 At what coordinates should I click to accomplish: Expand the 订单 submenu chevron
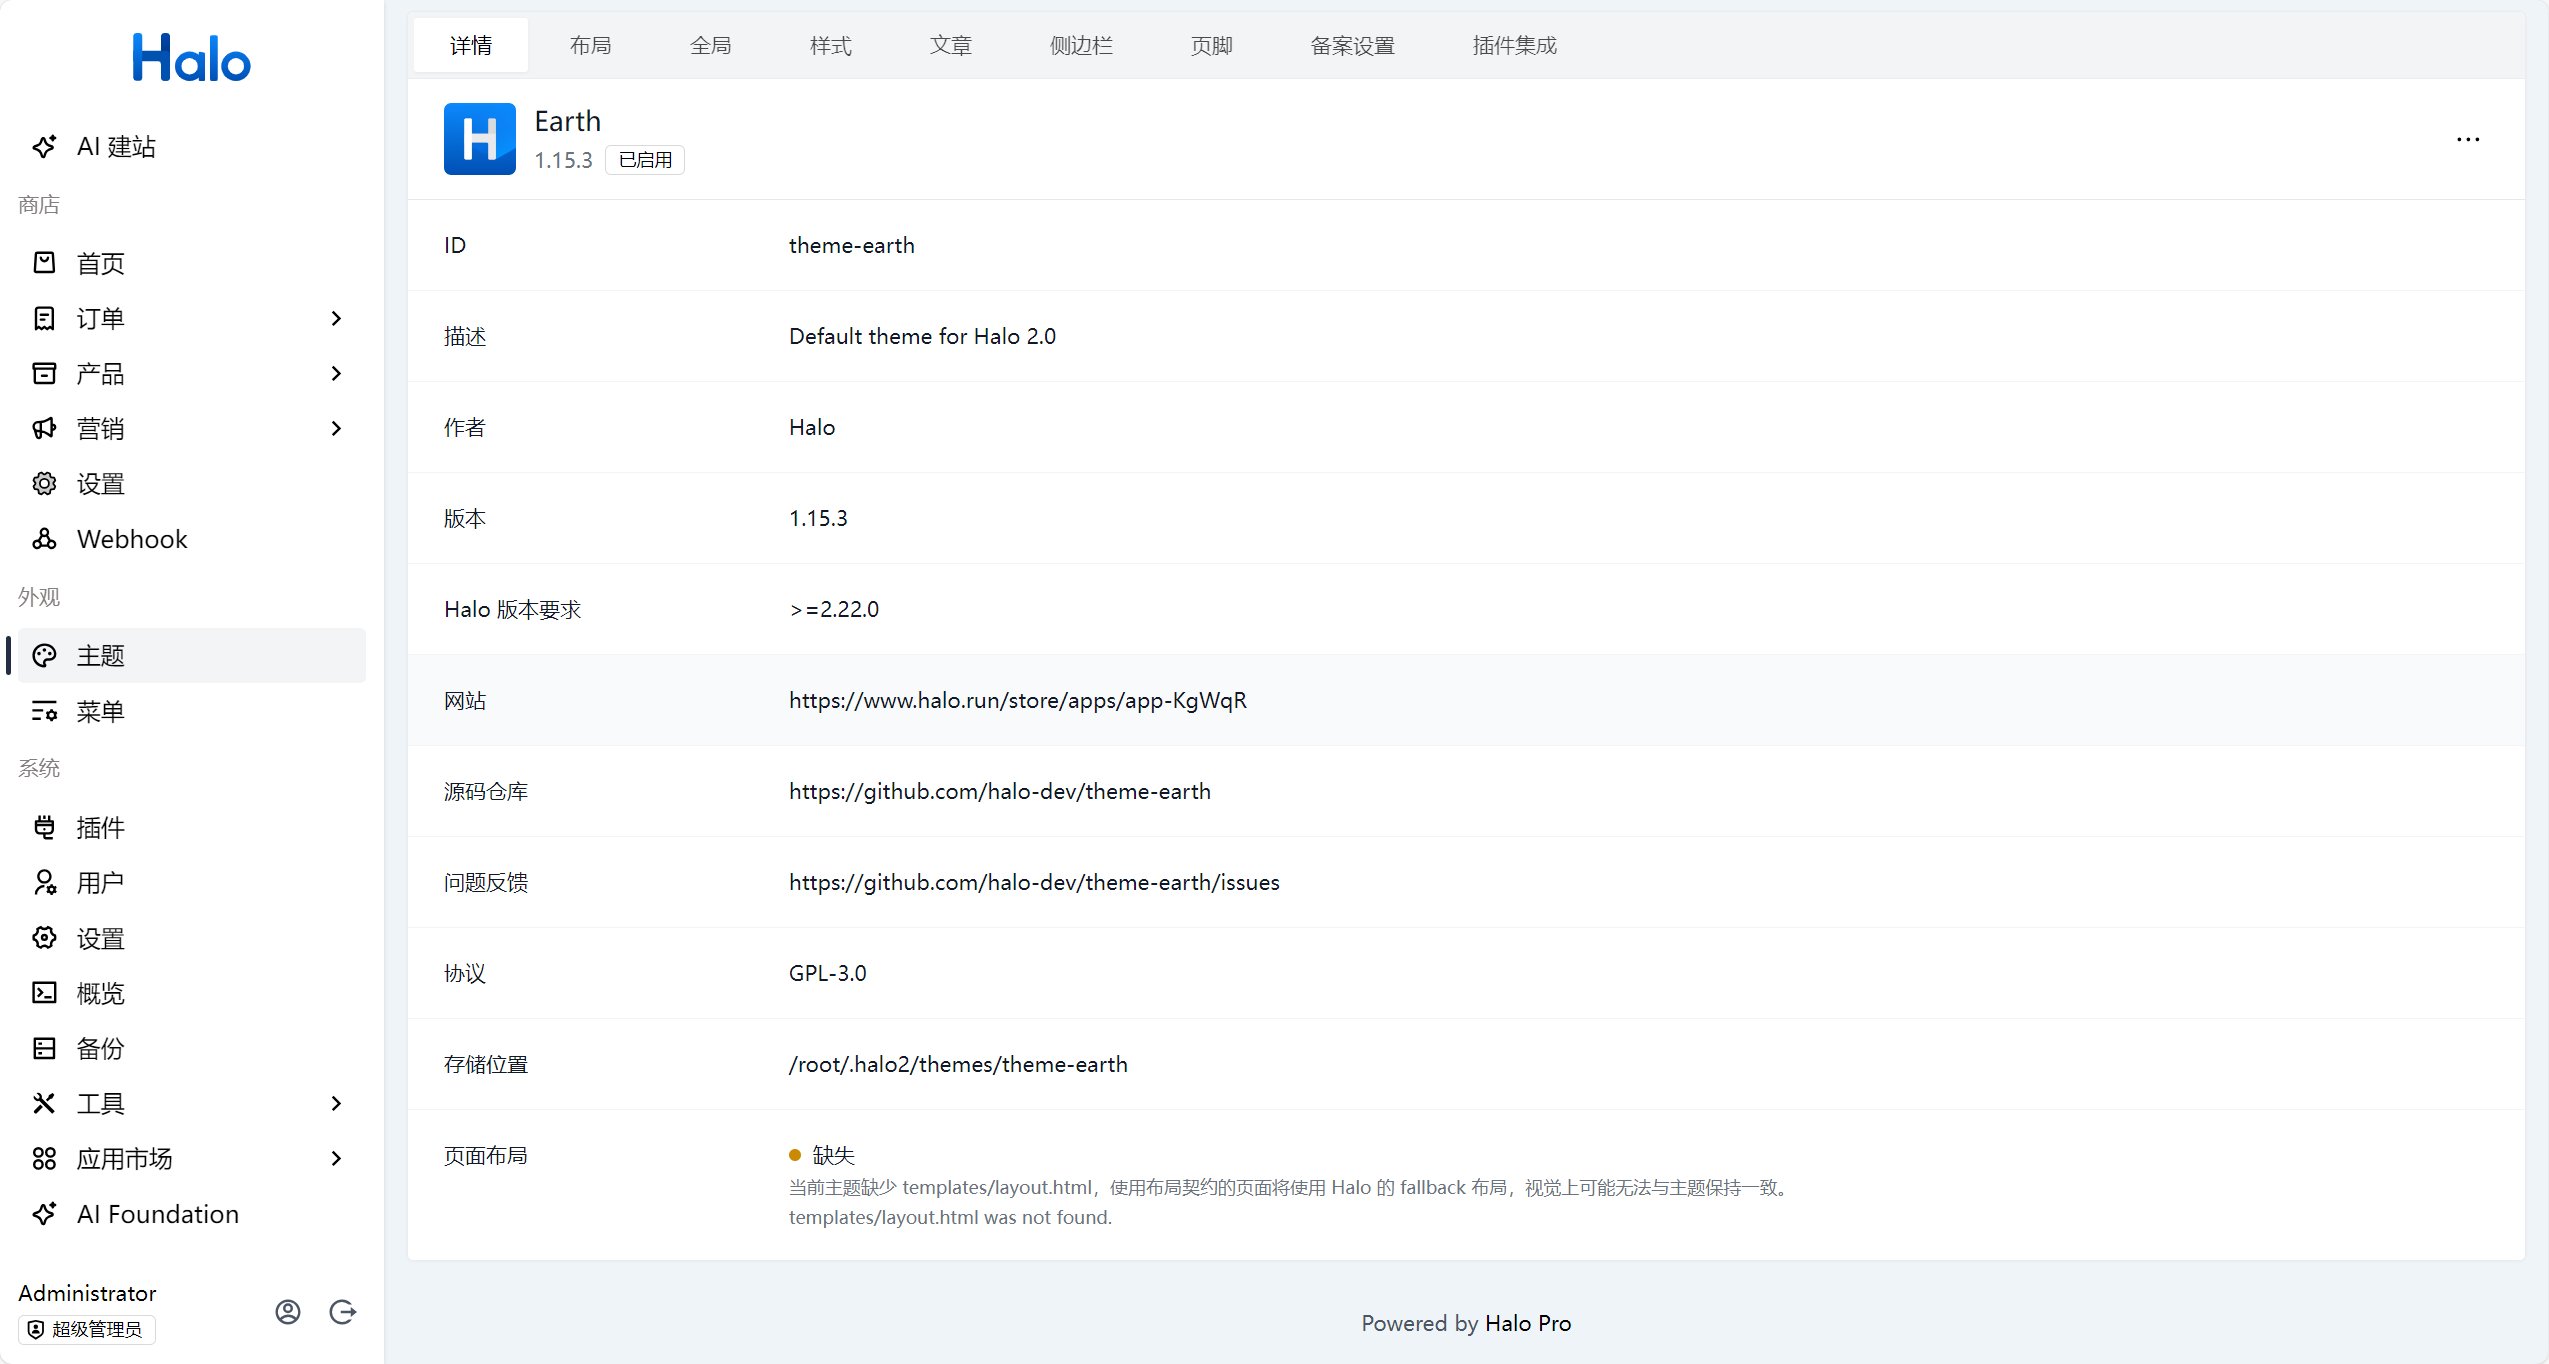click(336, 318)
